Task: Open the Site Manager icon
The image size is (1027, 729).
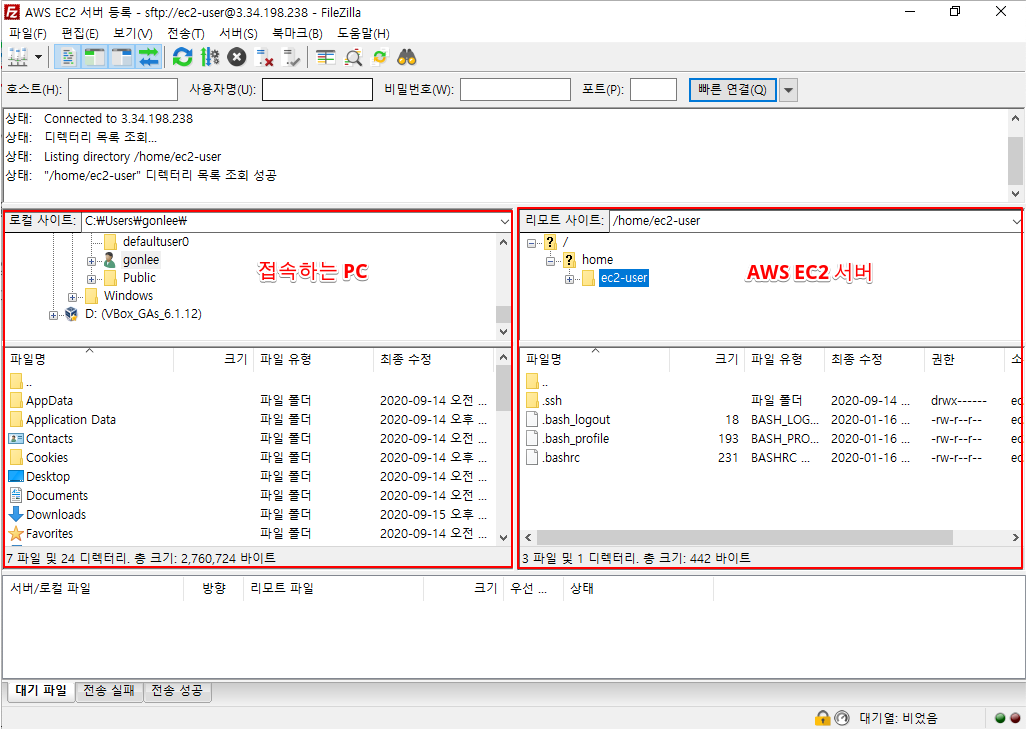Action: point(18,58)
